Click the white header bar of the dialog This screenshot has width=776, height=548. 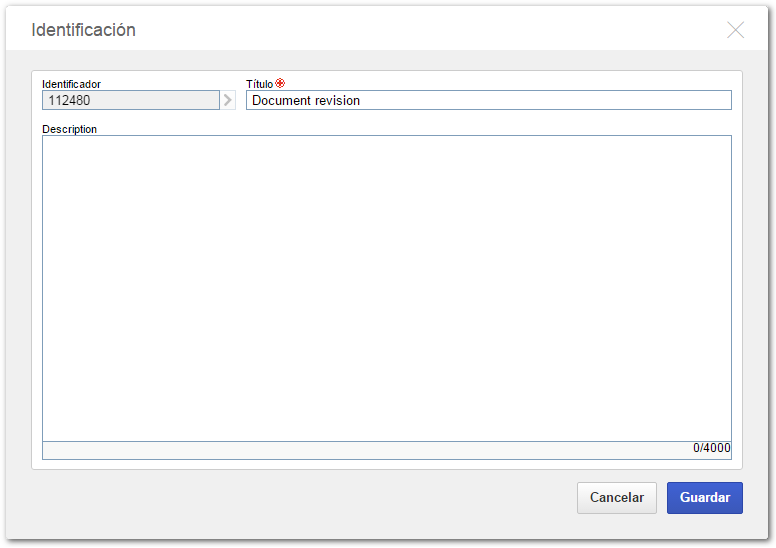(x=387, y=28)
